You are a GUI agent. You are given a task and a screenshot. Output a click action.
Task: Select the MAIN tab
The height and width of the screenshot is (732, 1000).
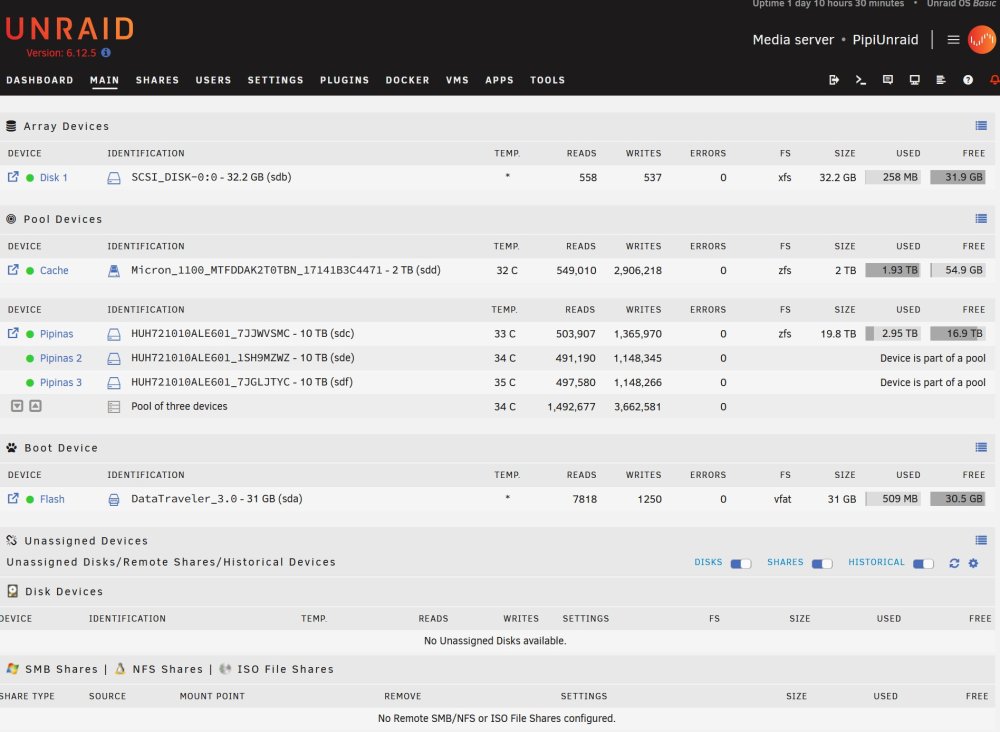pos(105,80)
